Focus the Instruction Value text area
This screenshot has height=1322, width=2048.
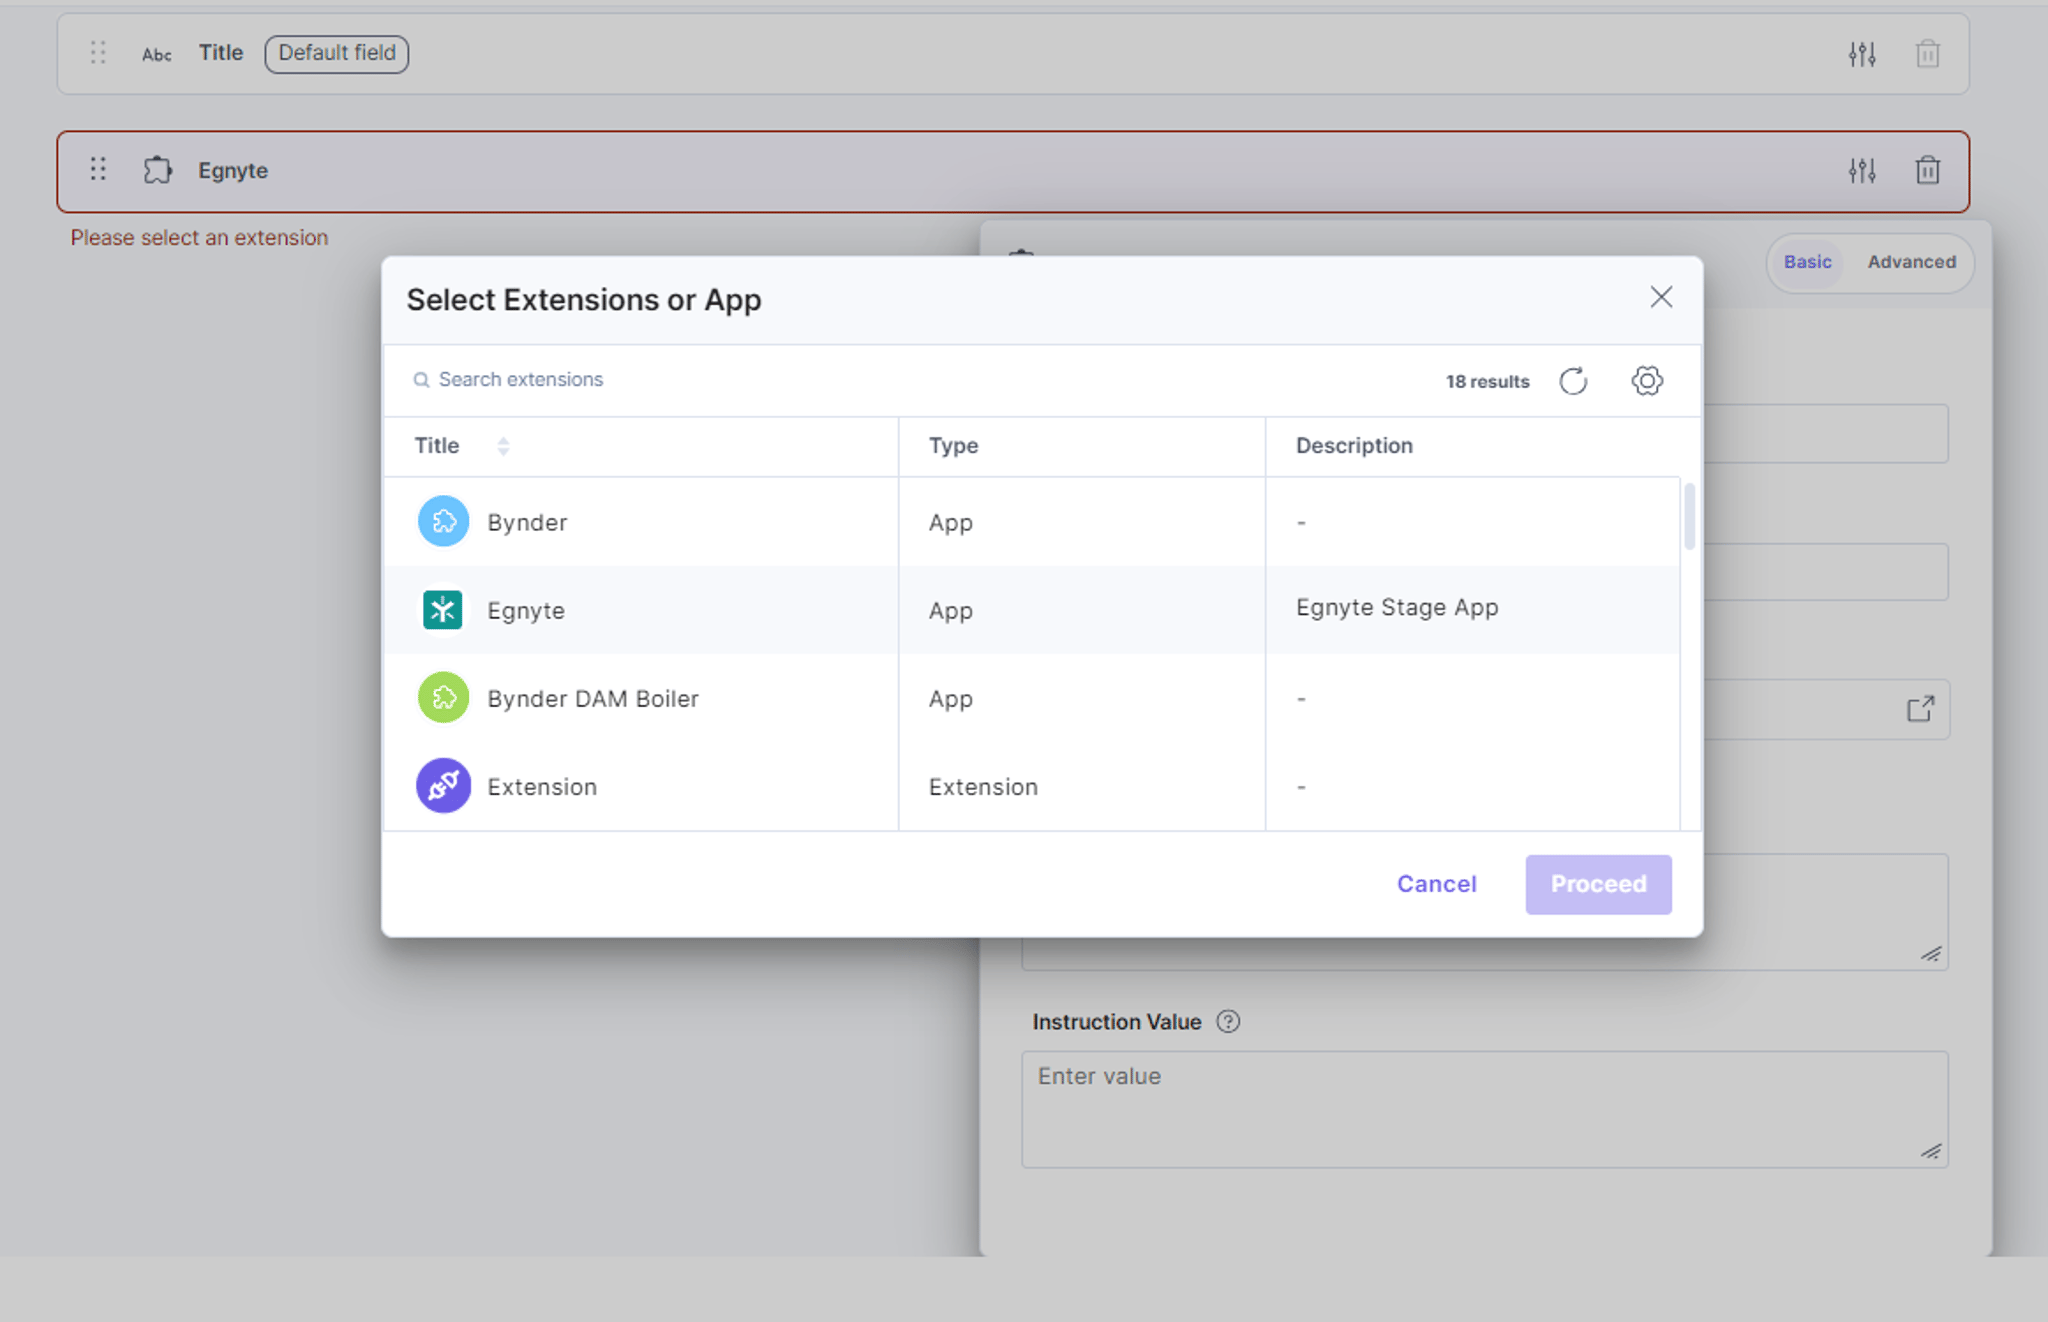1484,1109
